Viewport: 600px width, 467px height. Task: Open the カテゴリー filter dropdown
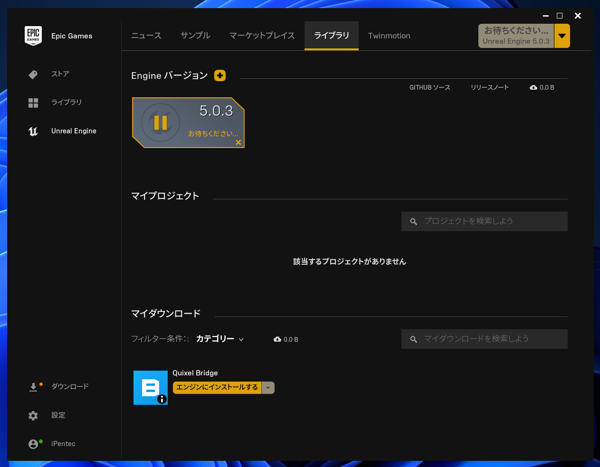[x=220, y=339]
